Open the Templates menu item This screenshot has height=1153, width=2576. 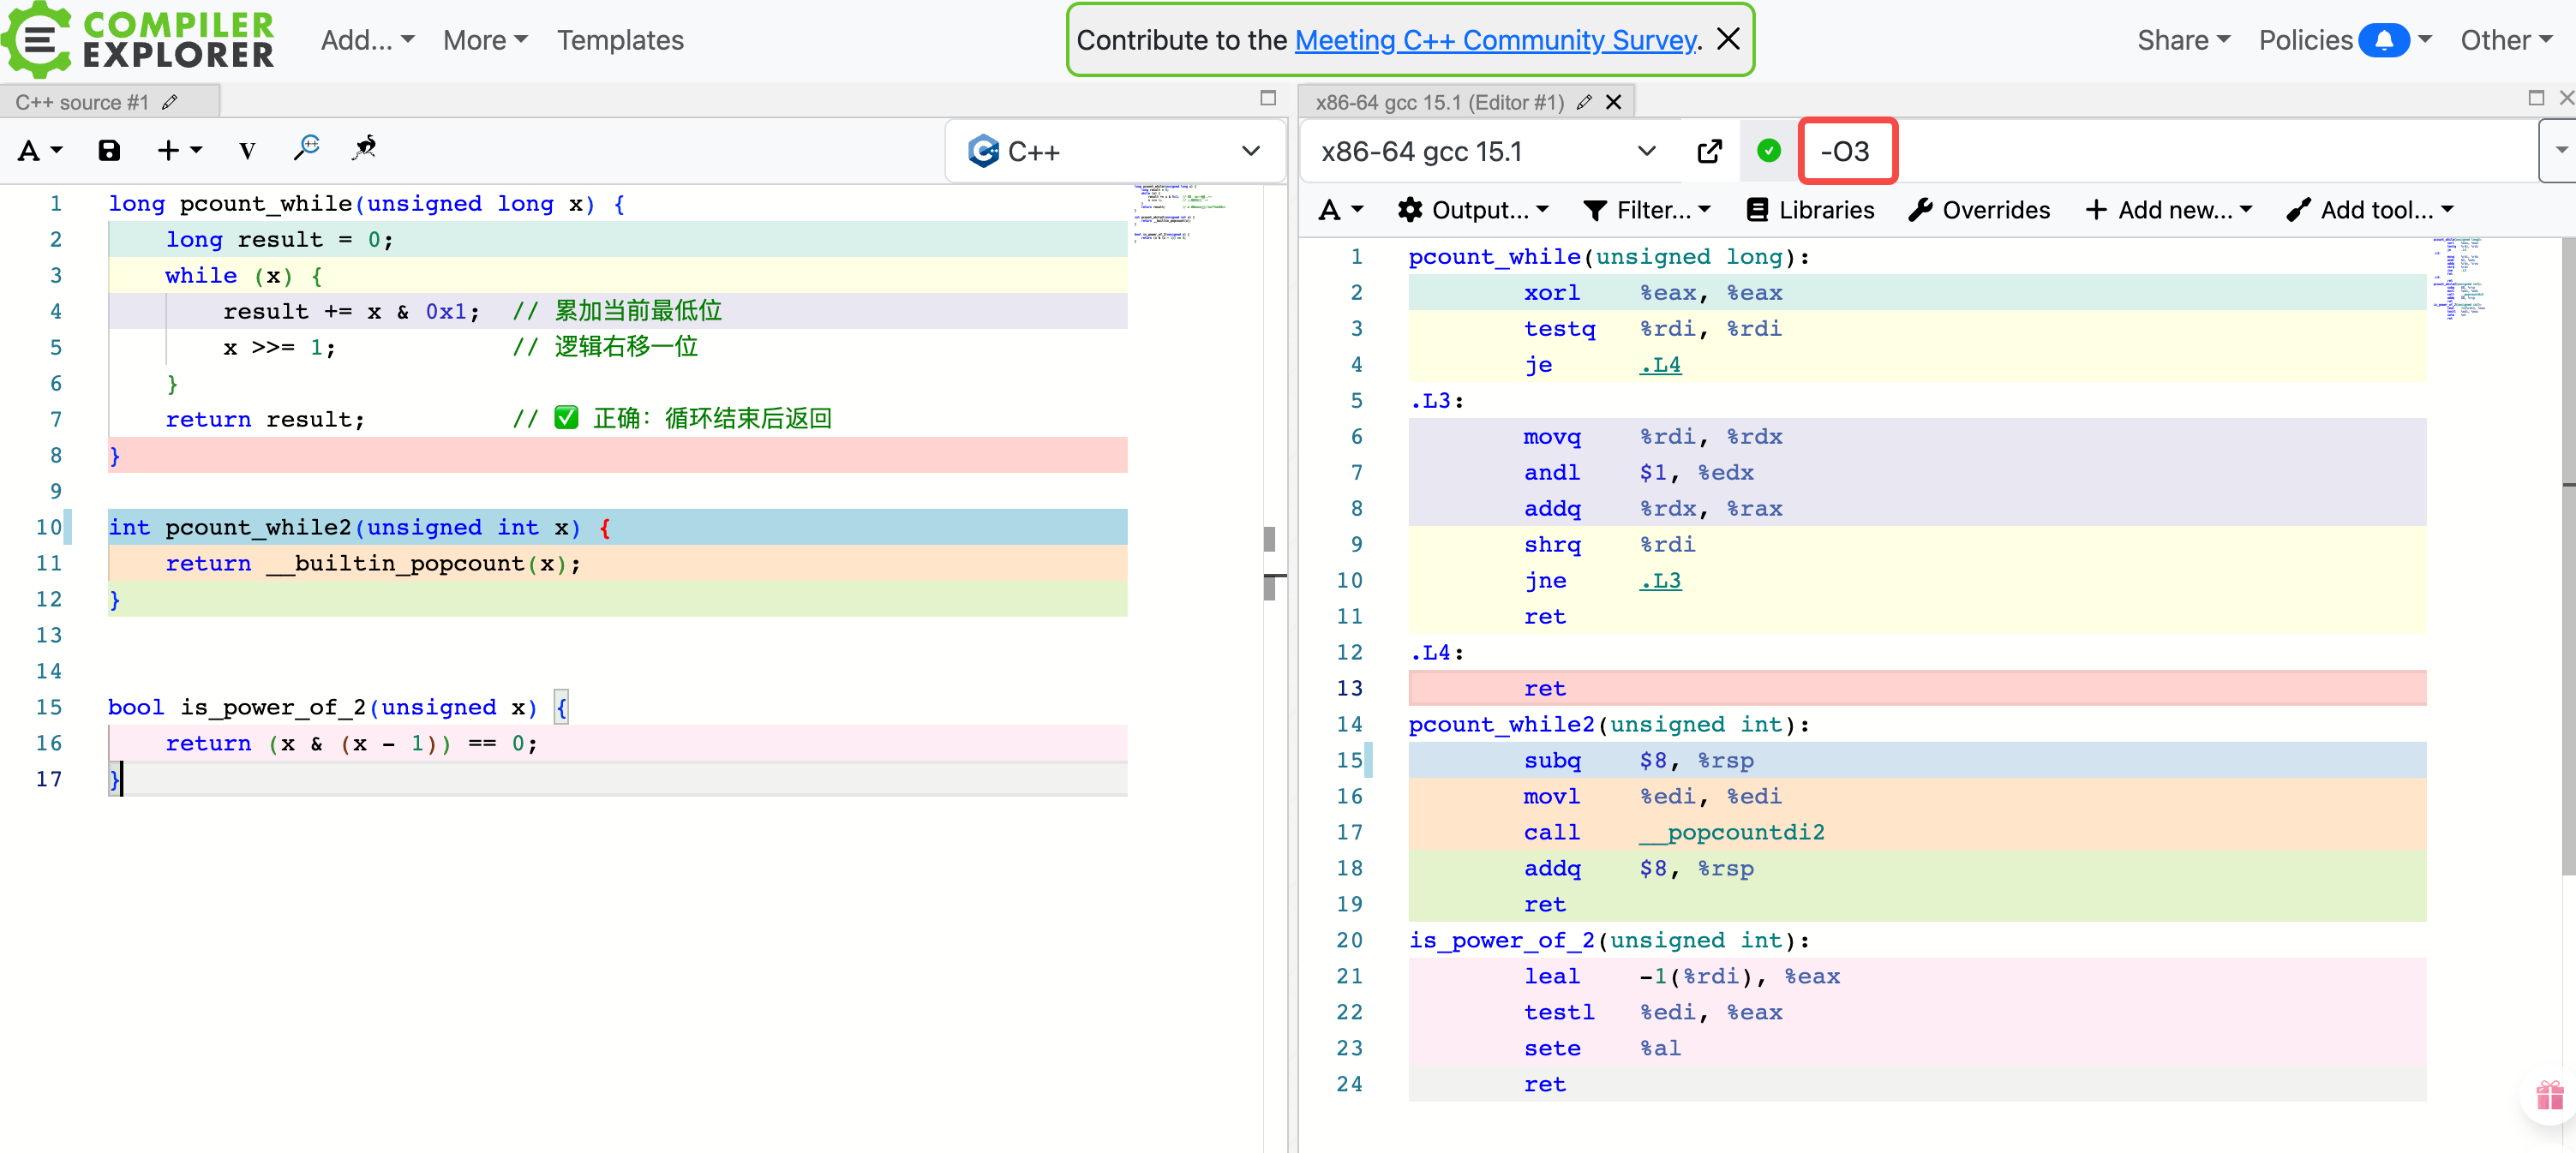pos(620,40)
